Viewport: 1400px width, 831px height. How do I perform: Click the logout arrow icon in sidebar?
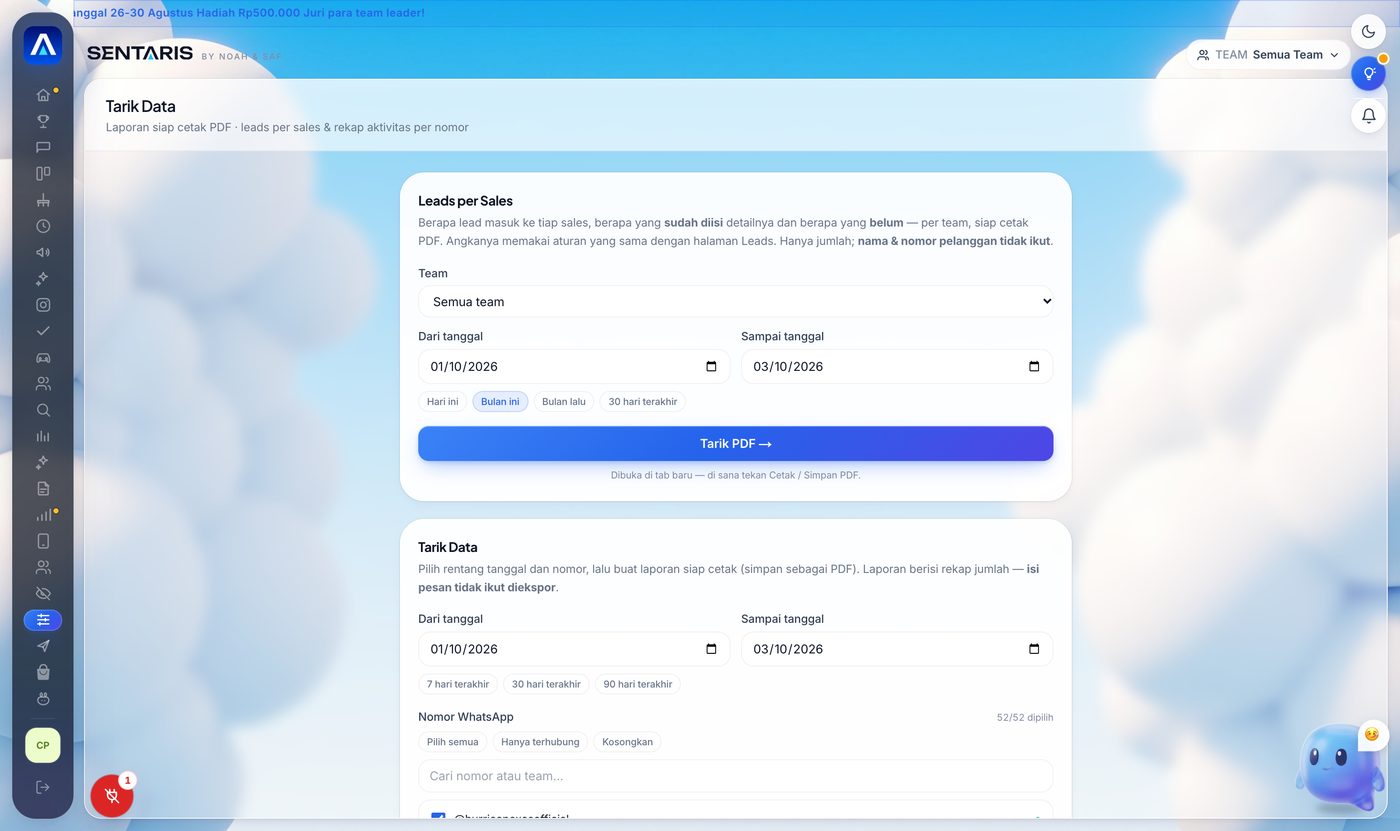click(x=43, y=787)
